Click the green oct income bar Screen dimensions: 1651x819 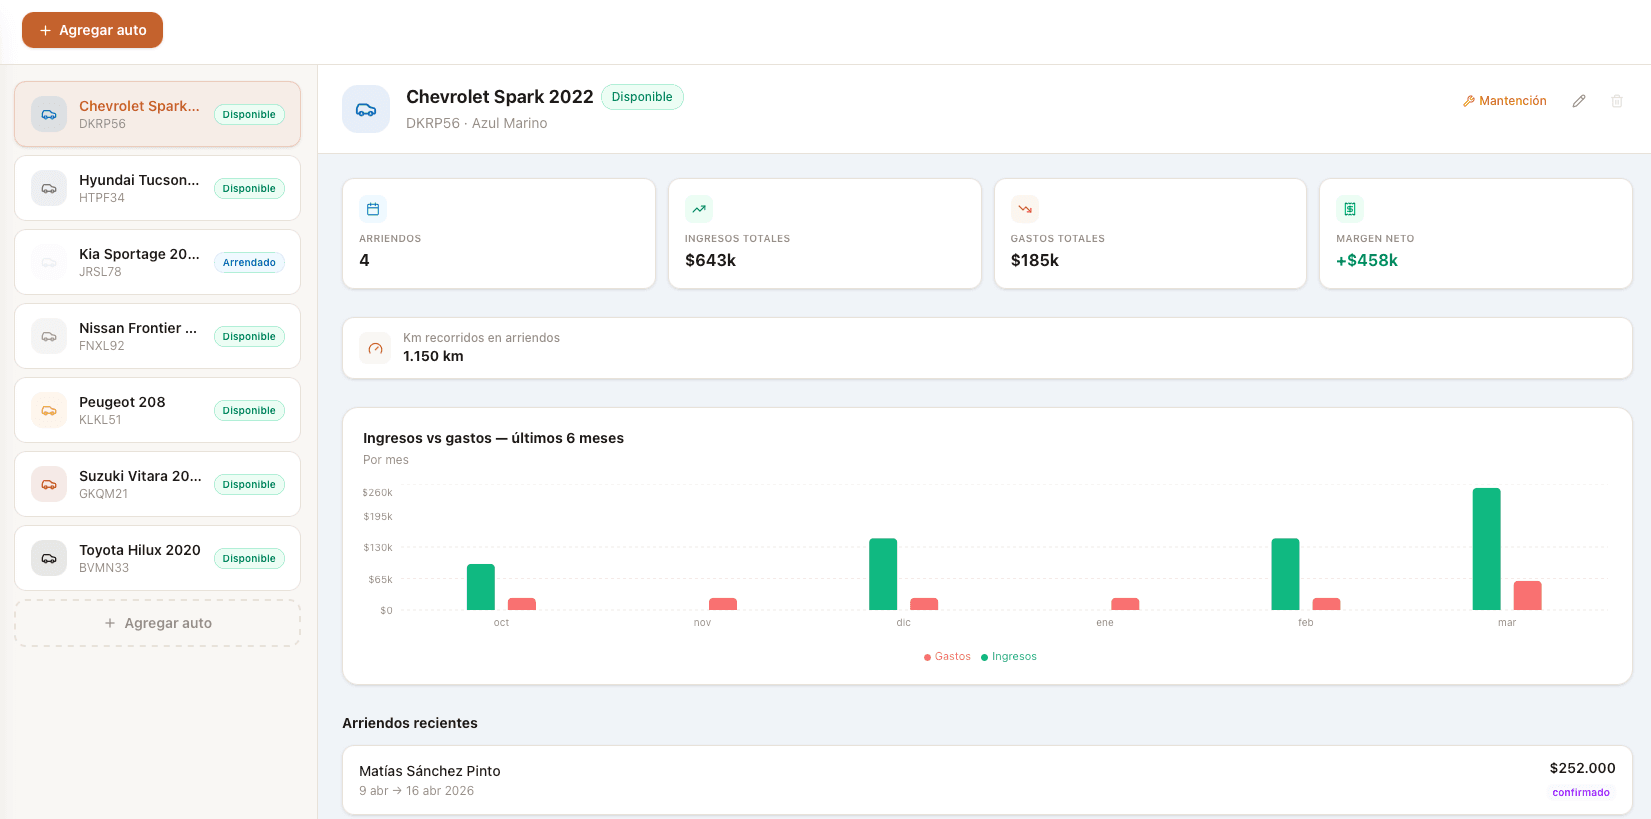coord(481,587)
